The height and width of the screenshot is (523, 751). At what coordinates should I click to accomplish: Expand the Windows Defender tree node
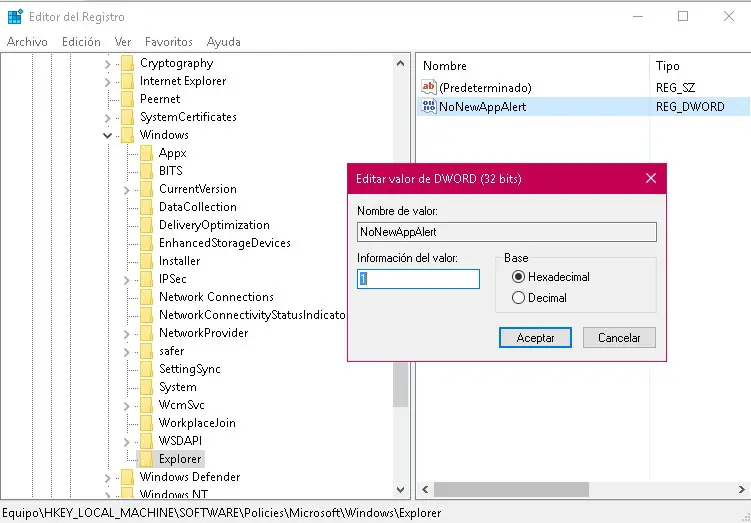point(107,478)
